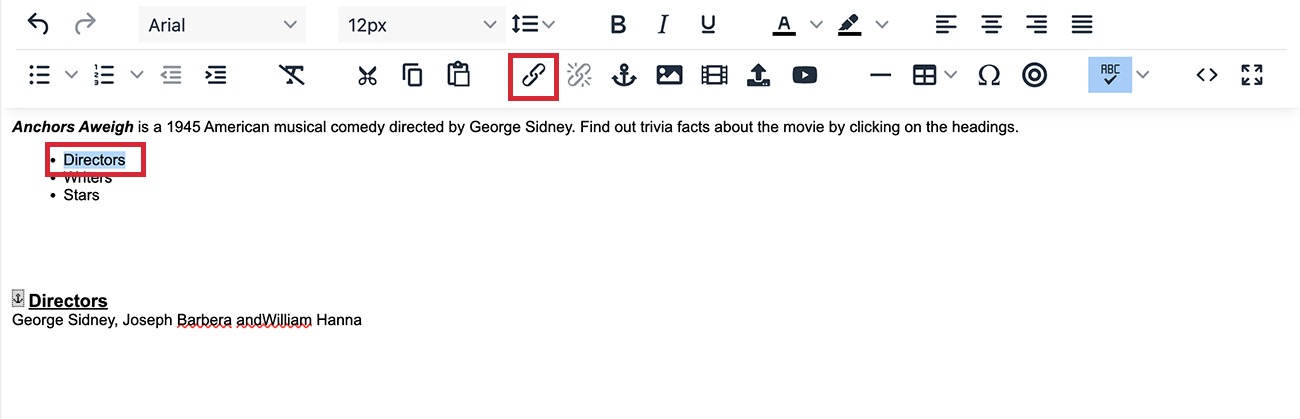The width and height of the screenshot is (1300, 419).
Task: Click the Writers list item
Action: (x=88, y=178)
